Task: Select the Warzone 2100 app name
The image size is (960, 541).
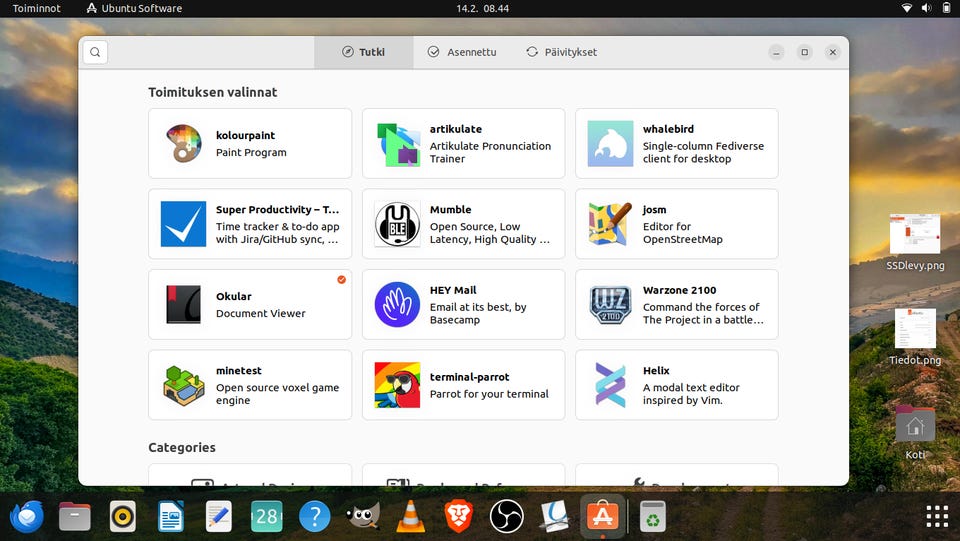Action: click(680, 290)
